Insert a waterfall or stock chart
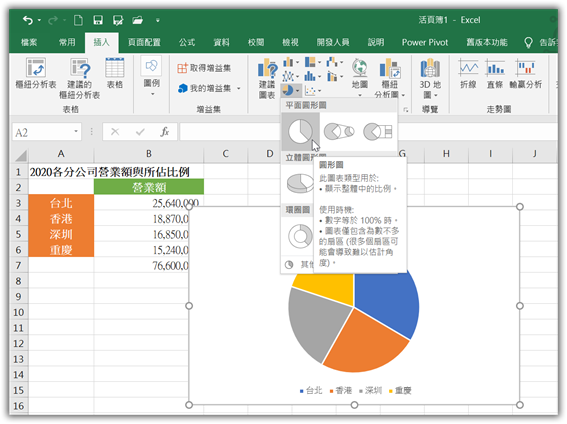Viewport: 567px width, 424px height. [334, 63]
